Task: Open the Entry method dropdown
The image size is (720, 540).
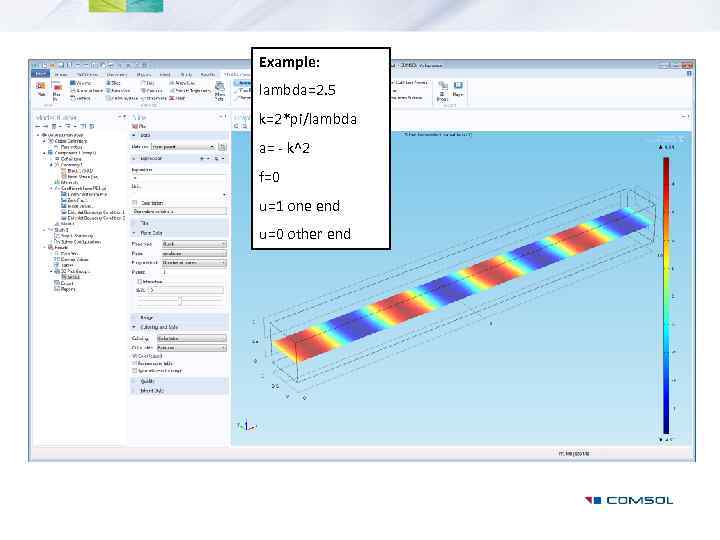Action: tap(194, 263)
